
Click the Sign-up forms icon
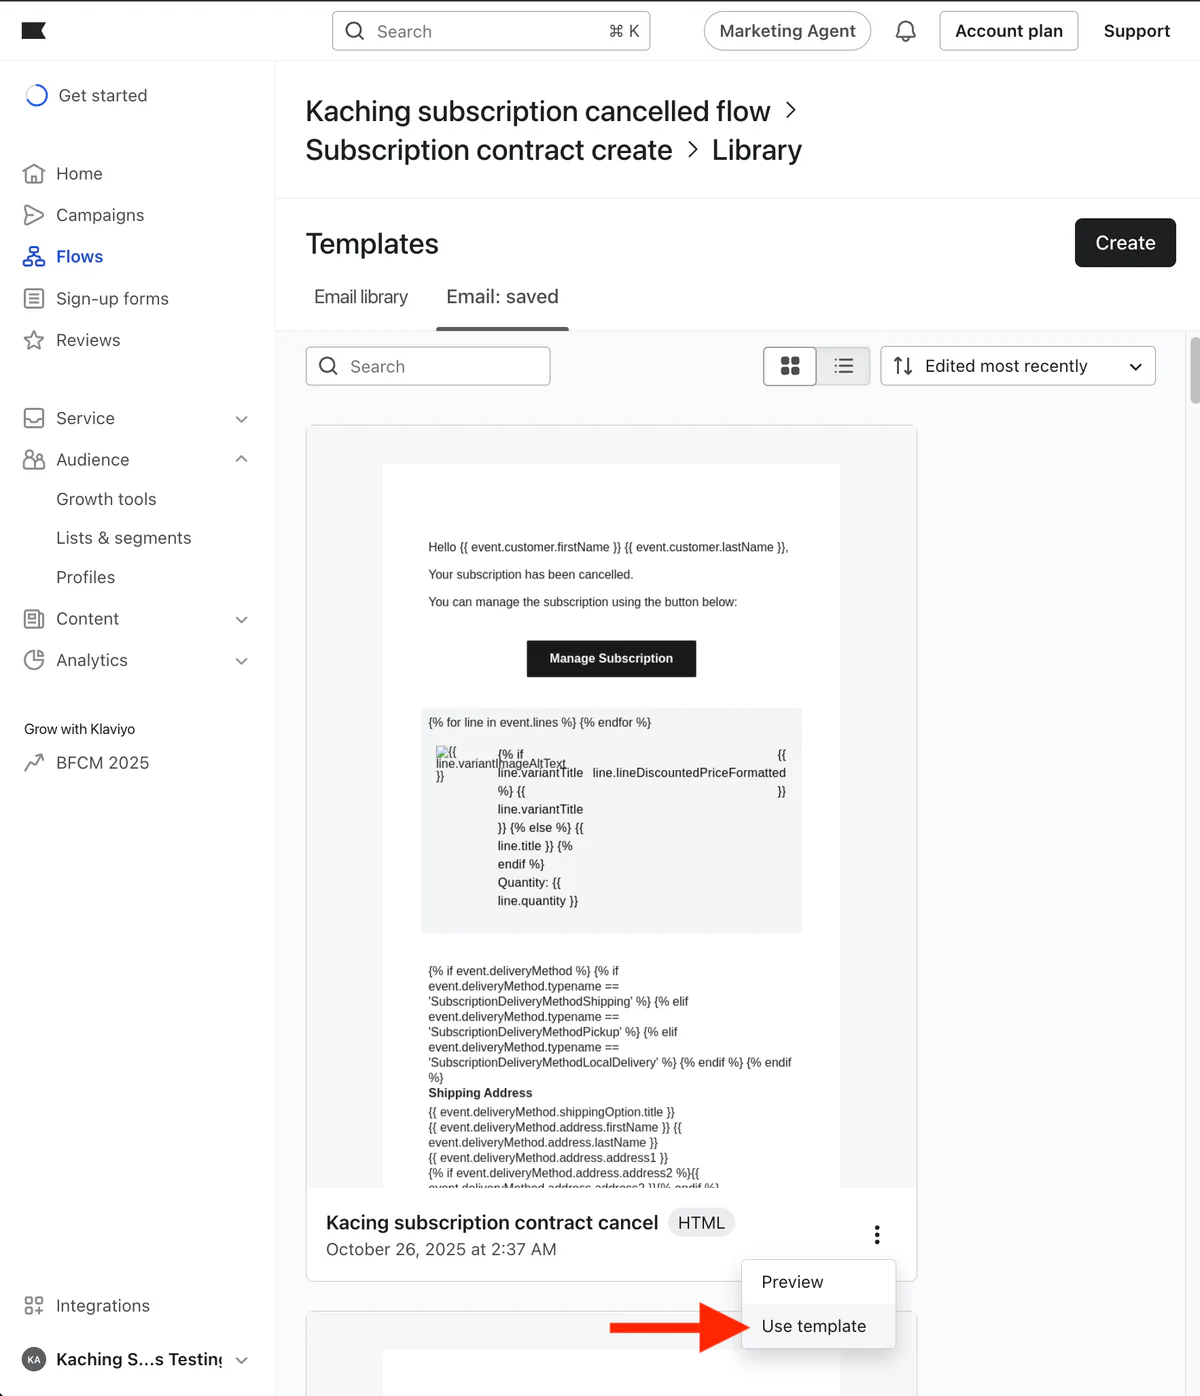pos(34,299)
